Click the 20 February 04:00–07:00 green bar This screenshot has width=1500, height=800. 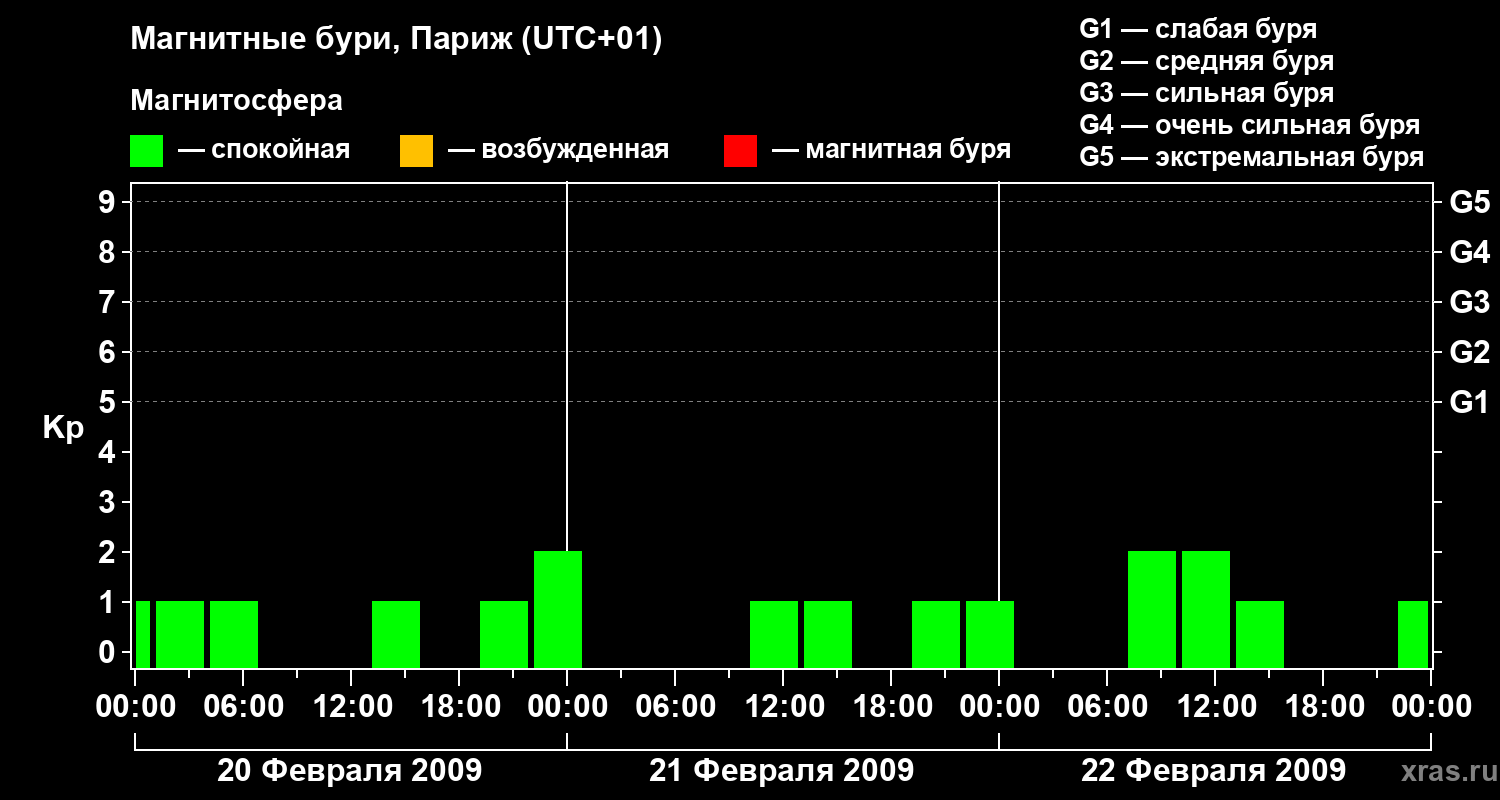[x=234, y=634]
